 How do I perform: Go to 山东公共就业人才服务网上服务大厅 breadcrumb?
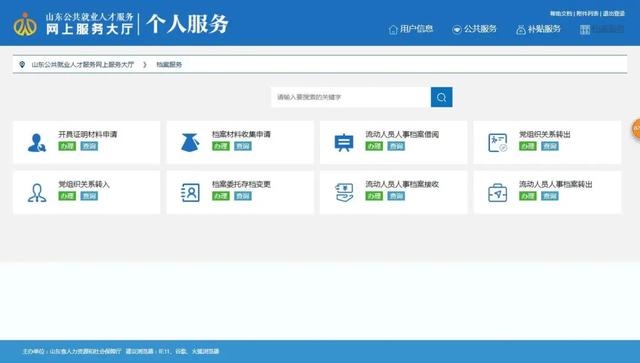click(83, 65)
